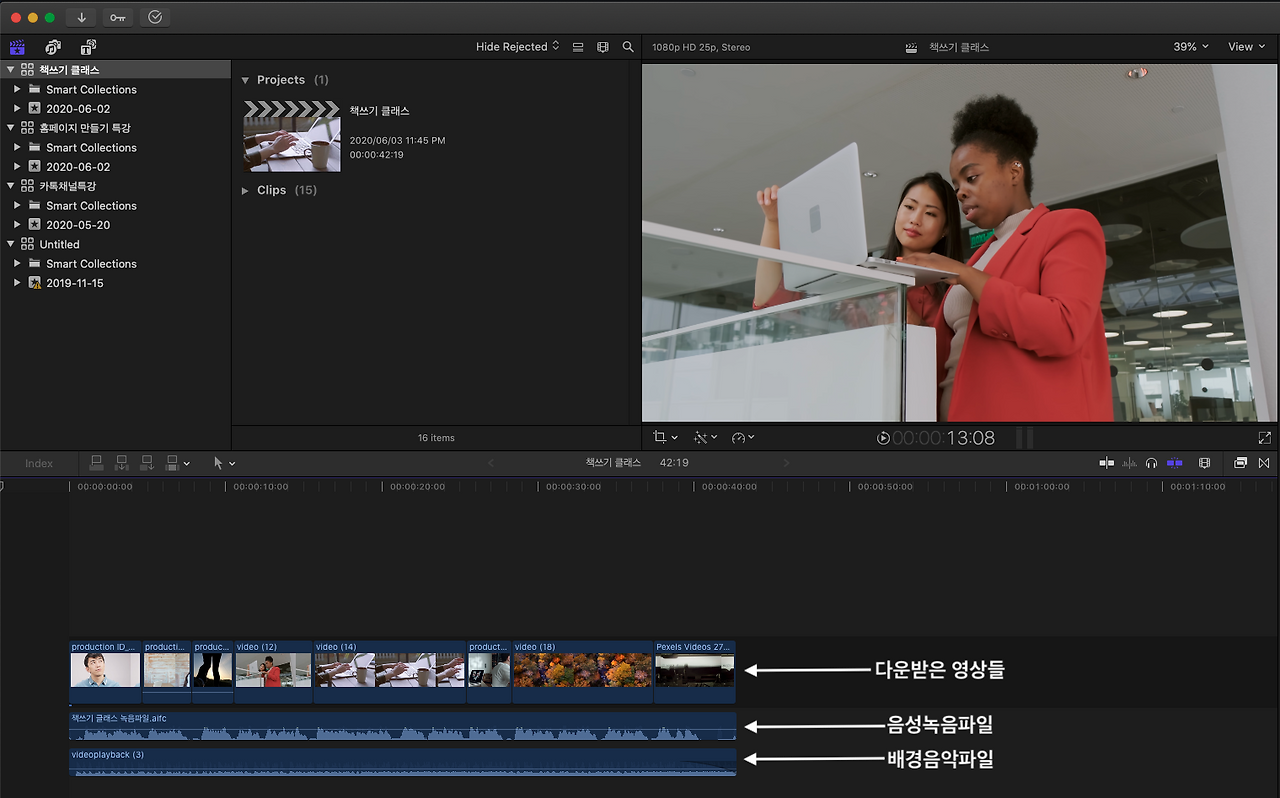Toggle video and audio skimming
The image size is (1280, 798).
tap(1107, 463)
